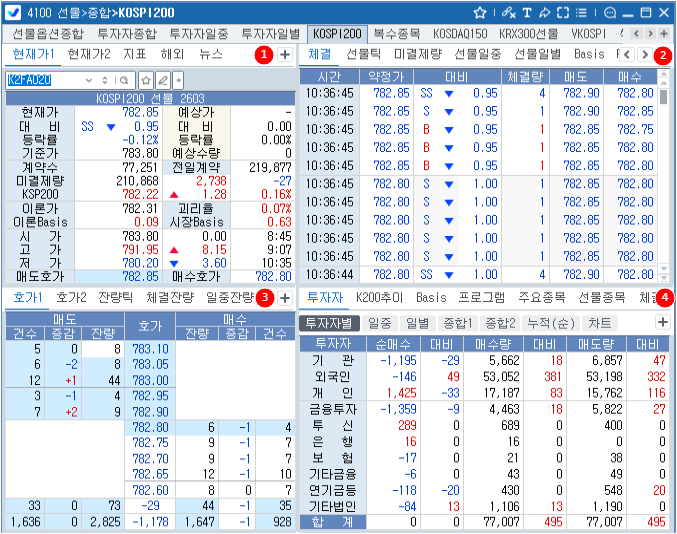The width and height of the screenshot is (677, 534).
Task: Click the T font icon in title bar
Action: point(527,13)
